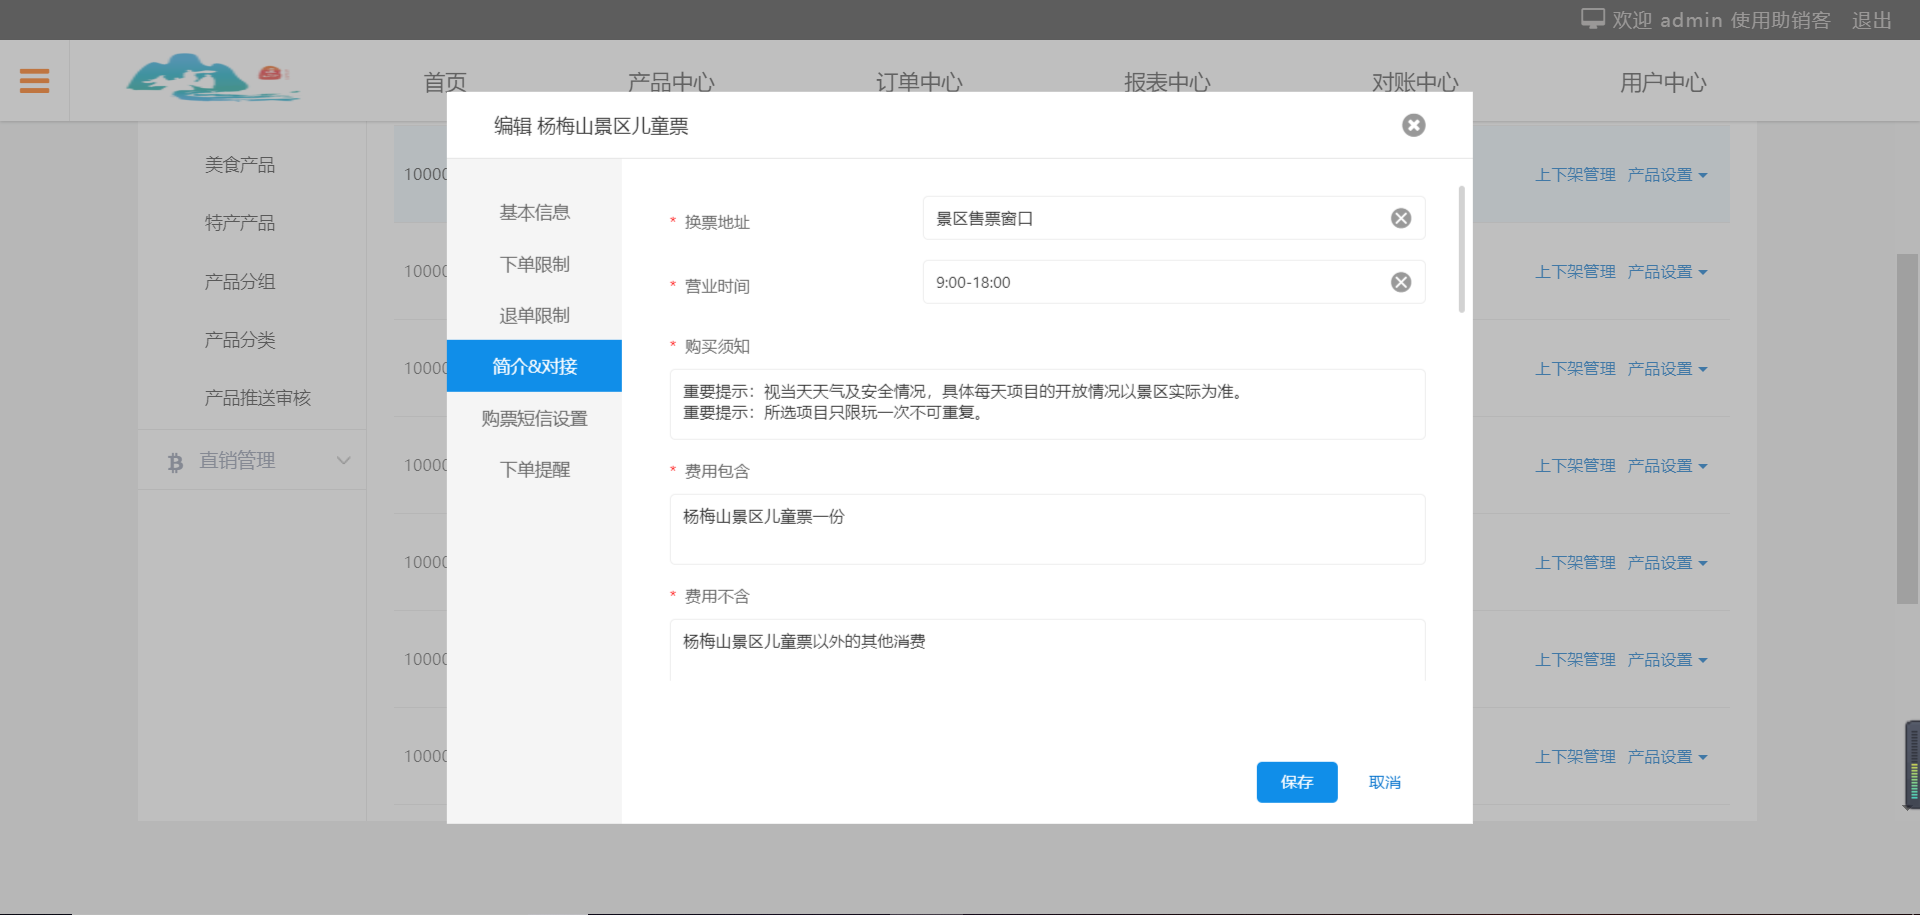Click the monitor icon next to 欢迎 admin

pos(1590,18)
